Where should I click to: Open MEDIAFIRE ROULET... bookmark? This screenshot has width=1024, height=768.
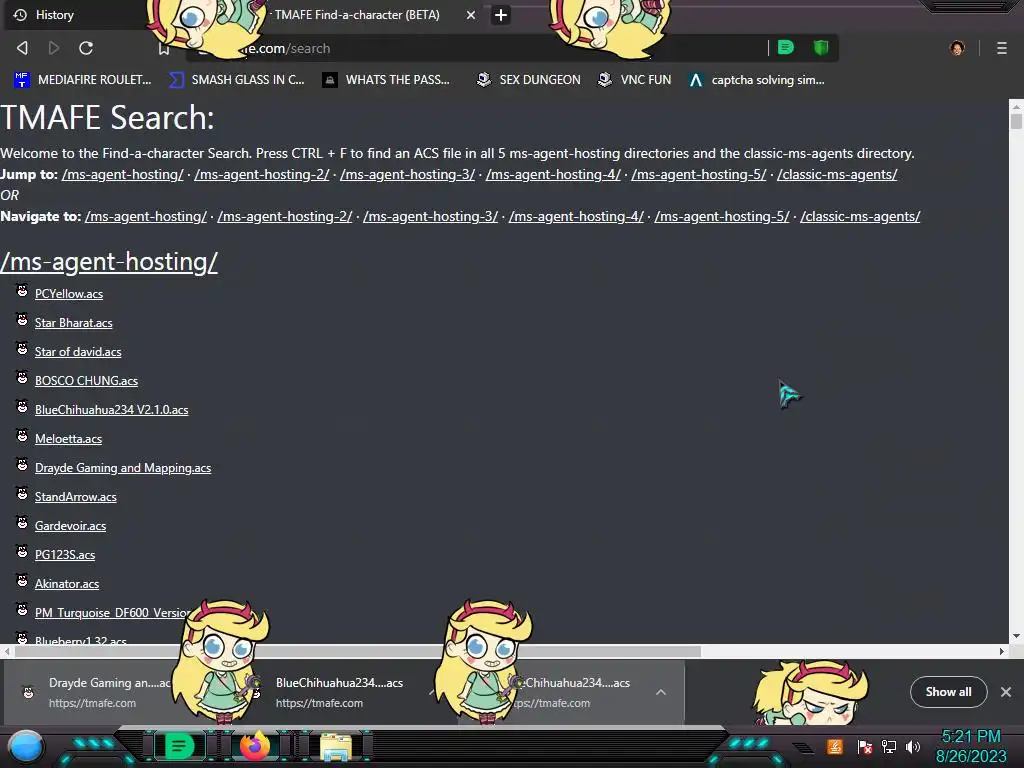coord(82,80)
